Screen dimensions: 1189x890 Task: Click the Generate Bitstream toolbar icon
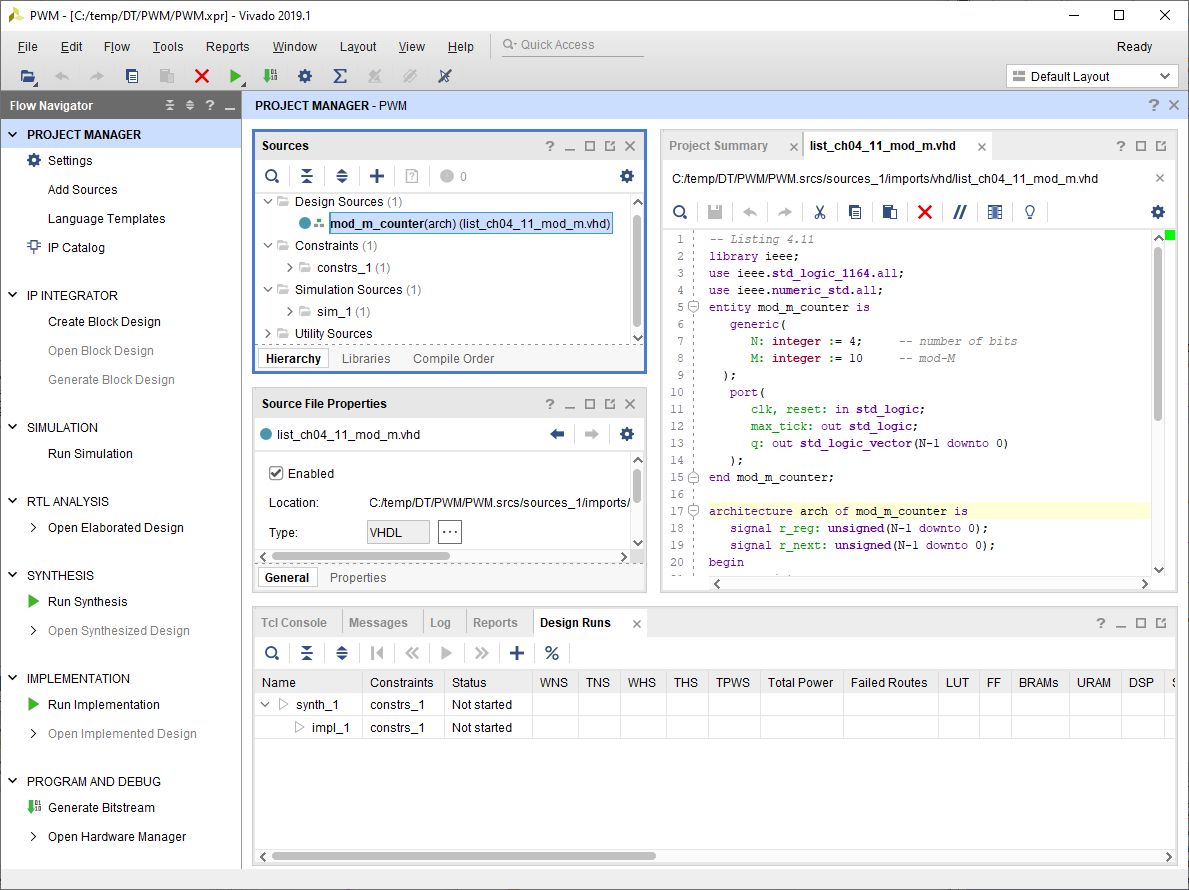[x=270, y=76]
